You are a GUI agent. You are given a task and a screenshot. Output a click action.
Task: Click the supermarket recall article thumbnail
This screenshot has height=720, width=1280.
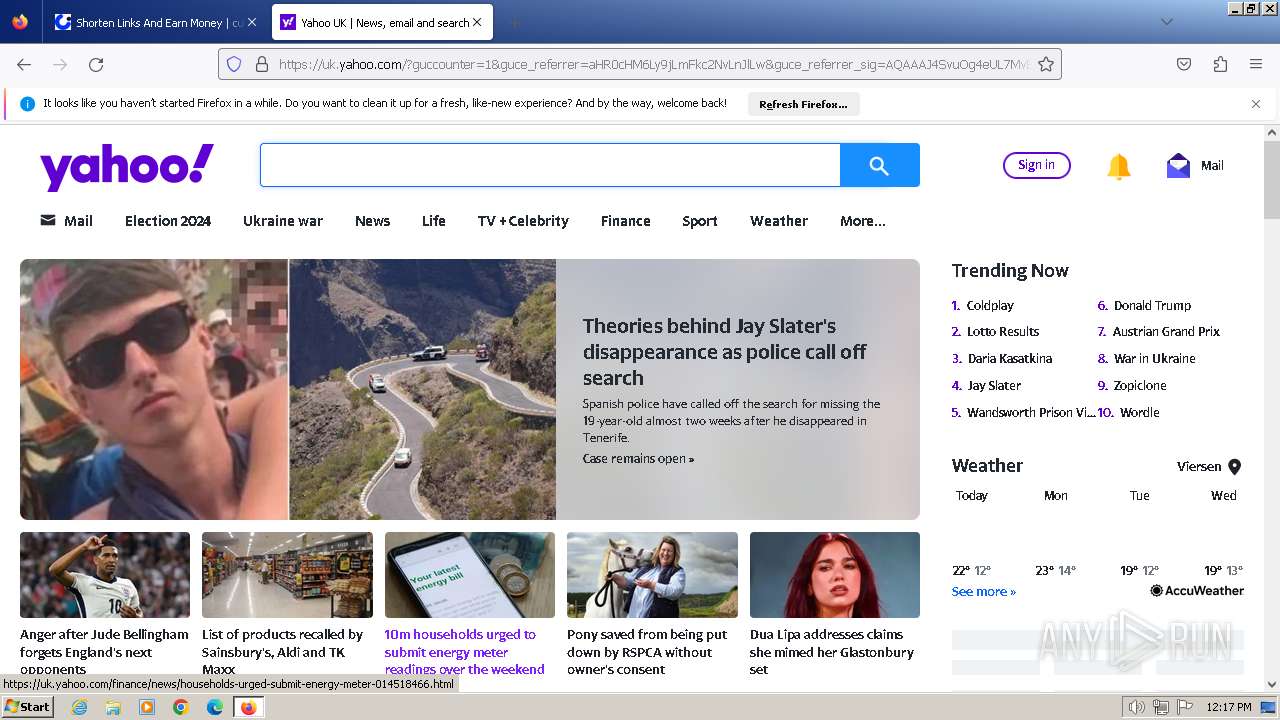coord(287,575)
